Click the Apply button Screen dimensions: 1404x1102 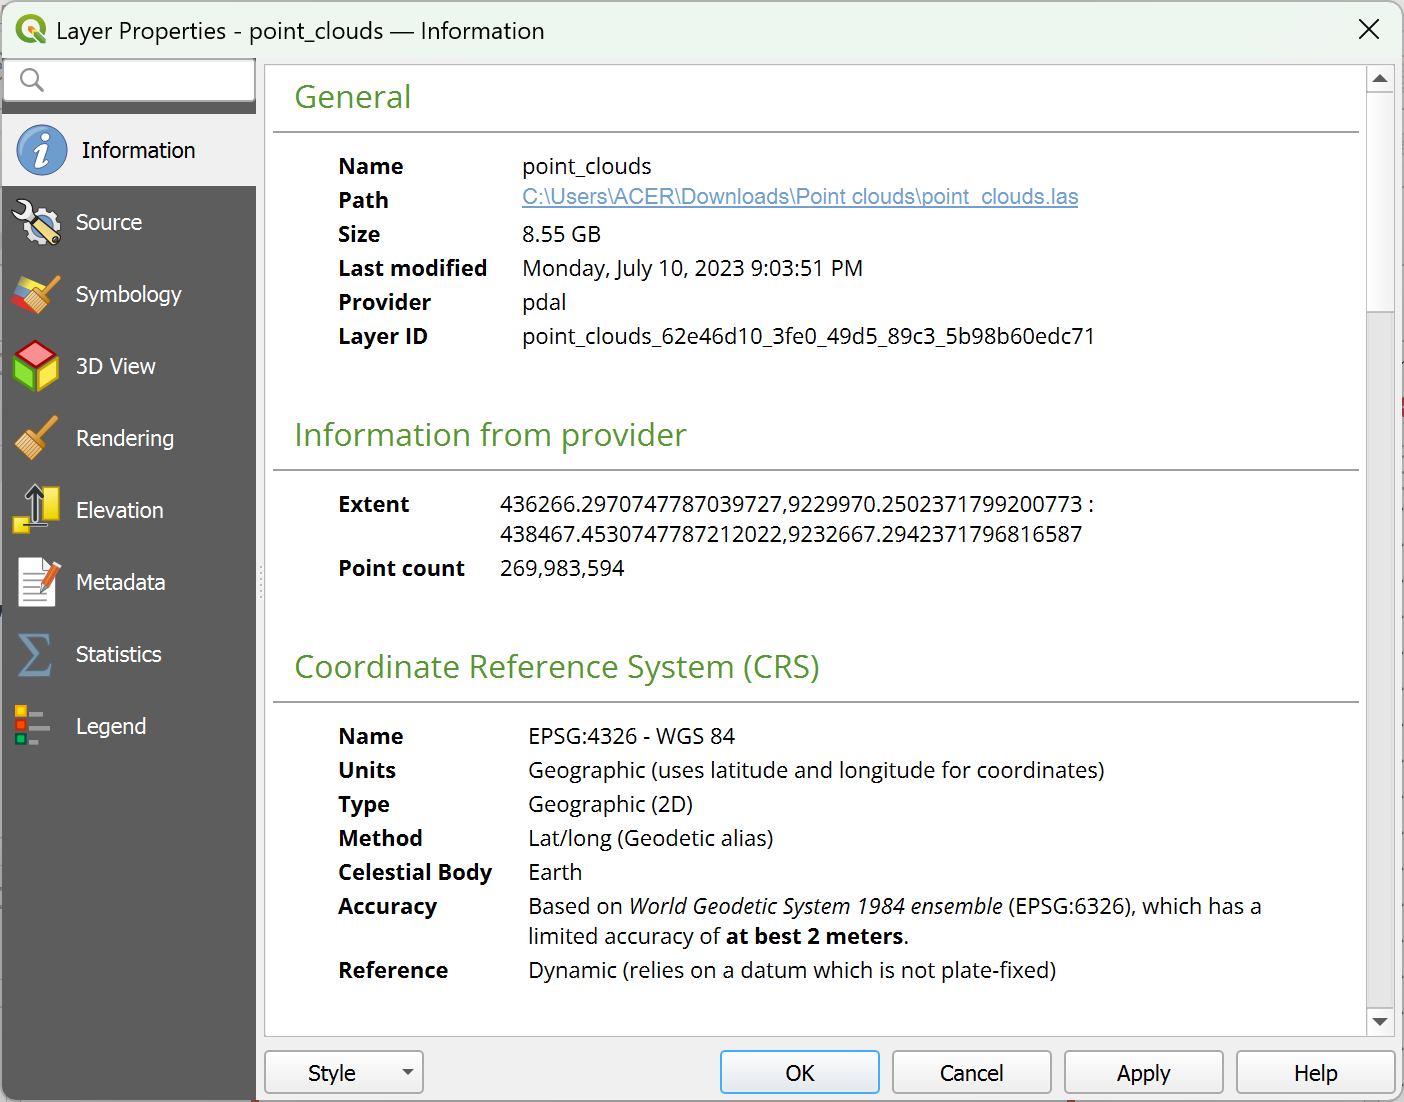click(1144, 1073)
